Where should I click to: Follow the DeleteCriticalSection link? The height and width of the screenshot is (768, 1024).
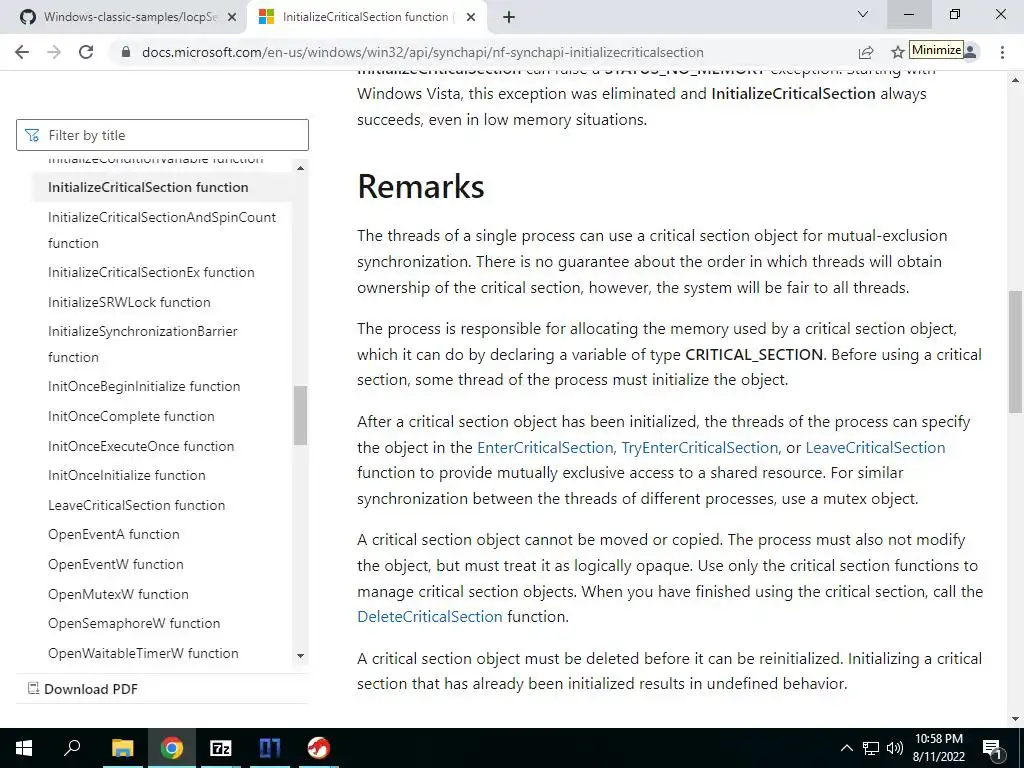pos(430,616)
